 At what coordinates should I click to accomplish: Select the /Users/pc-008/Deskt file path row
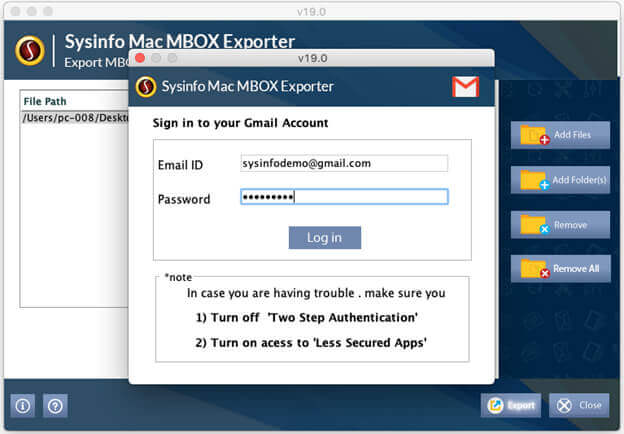tap(75, 118)
